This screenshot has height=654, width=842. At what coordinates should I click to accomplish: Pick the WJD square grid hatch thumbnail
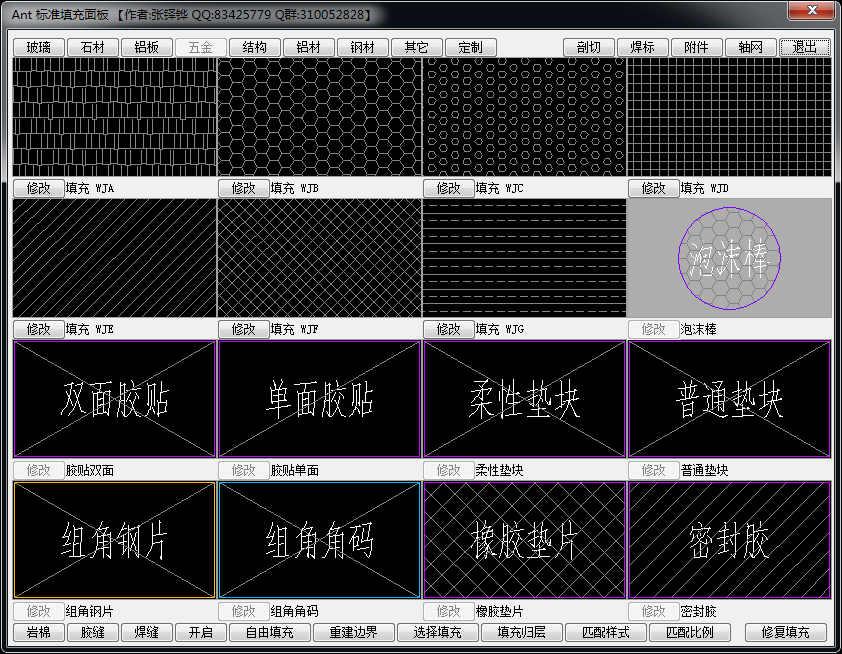pyautogui.click(x=729, y=117)
